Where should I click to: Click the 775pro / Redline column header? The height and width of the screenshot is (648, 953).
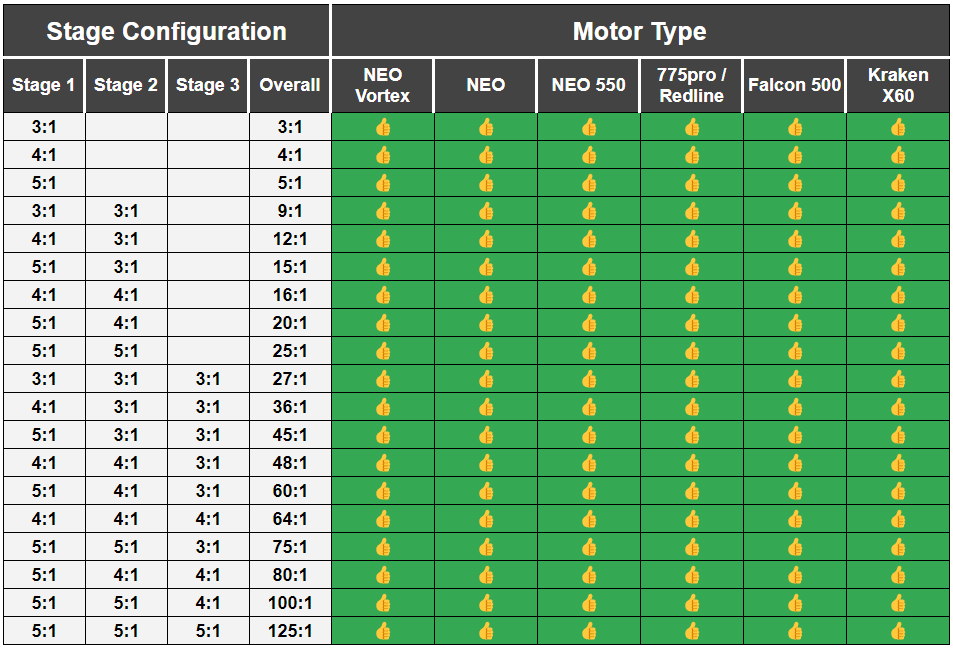point(692,86)
